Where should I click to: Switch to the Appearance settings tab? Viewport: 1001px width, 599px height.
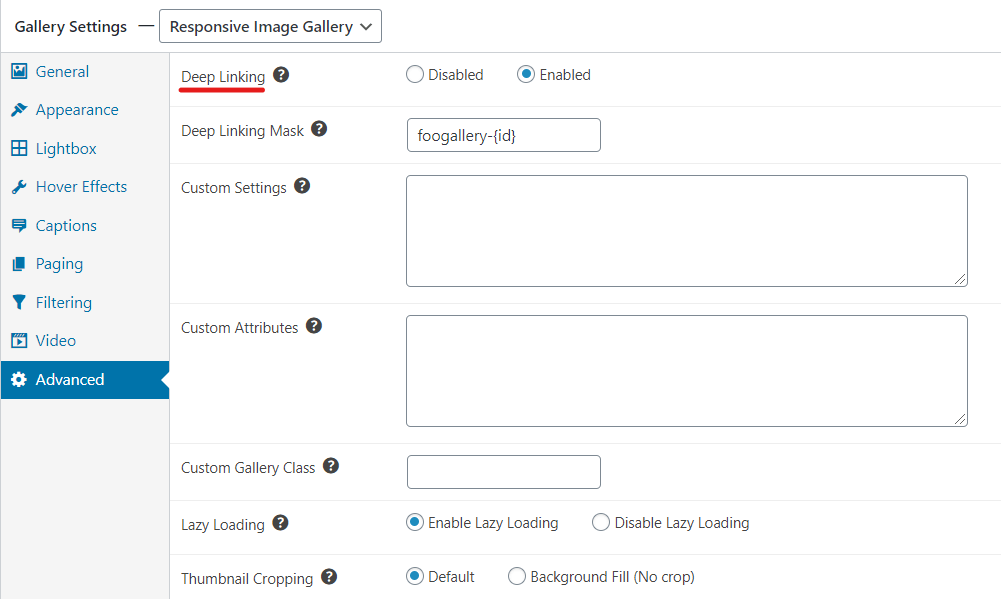click(x=85, y=110)
